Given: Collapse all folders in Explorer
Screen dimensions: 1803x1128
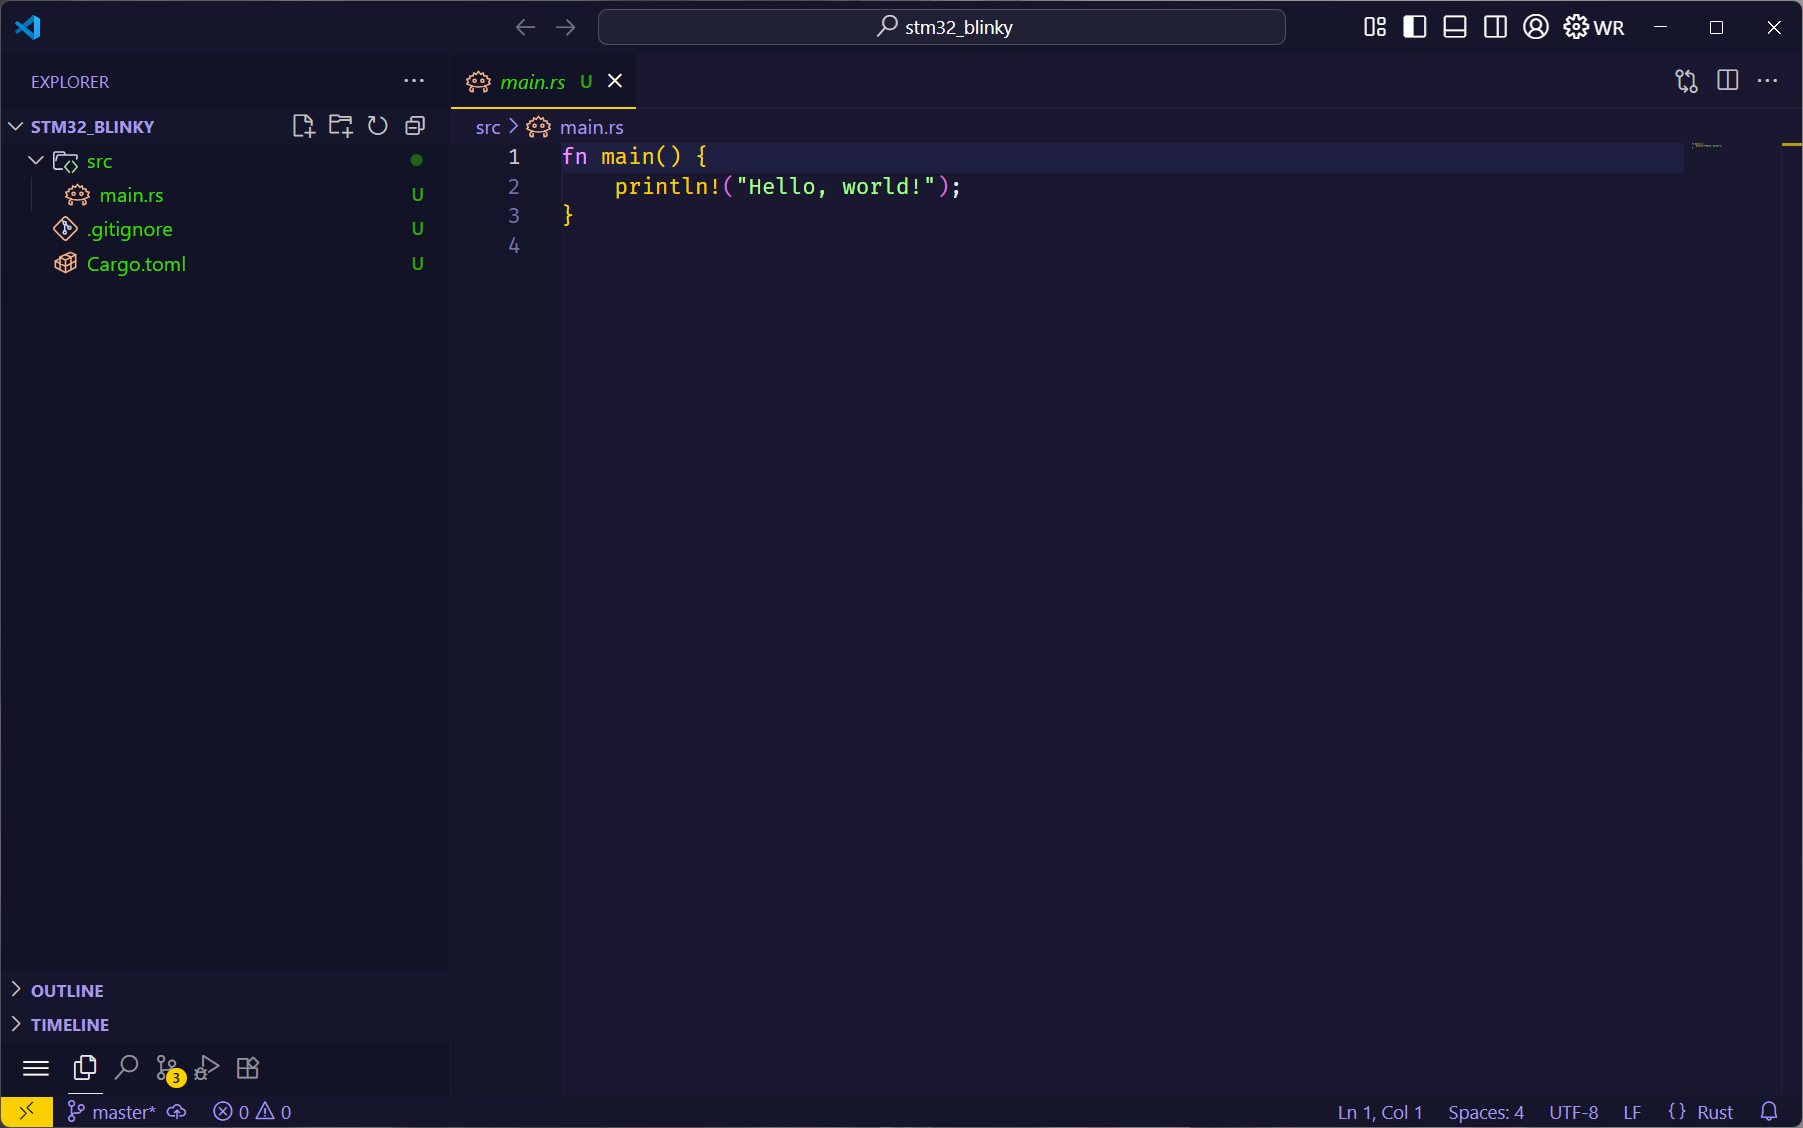Looking at the screenshot, I should [x=415, y=126].
